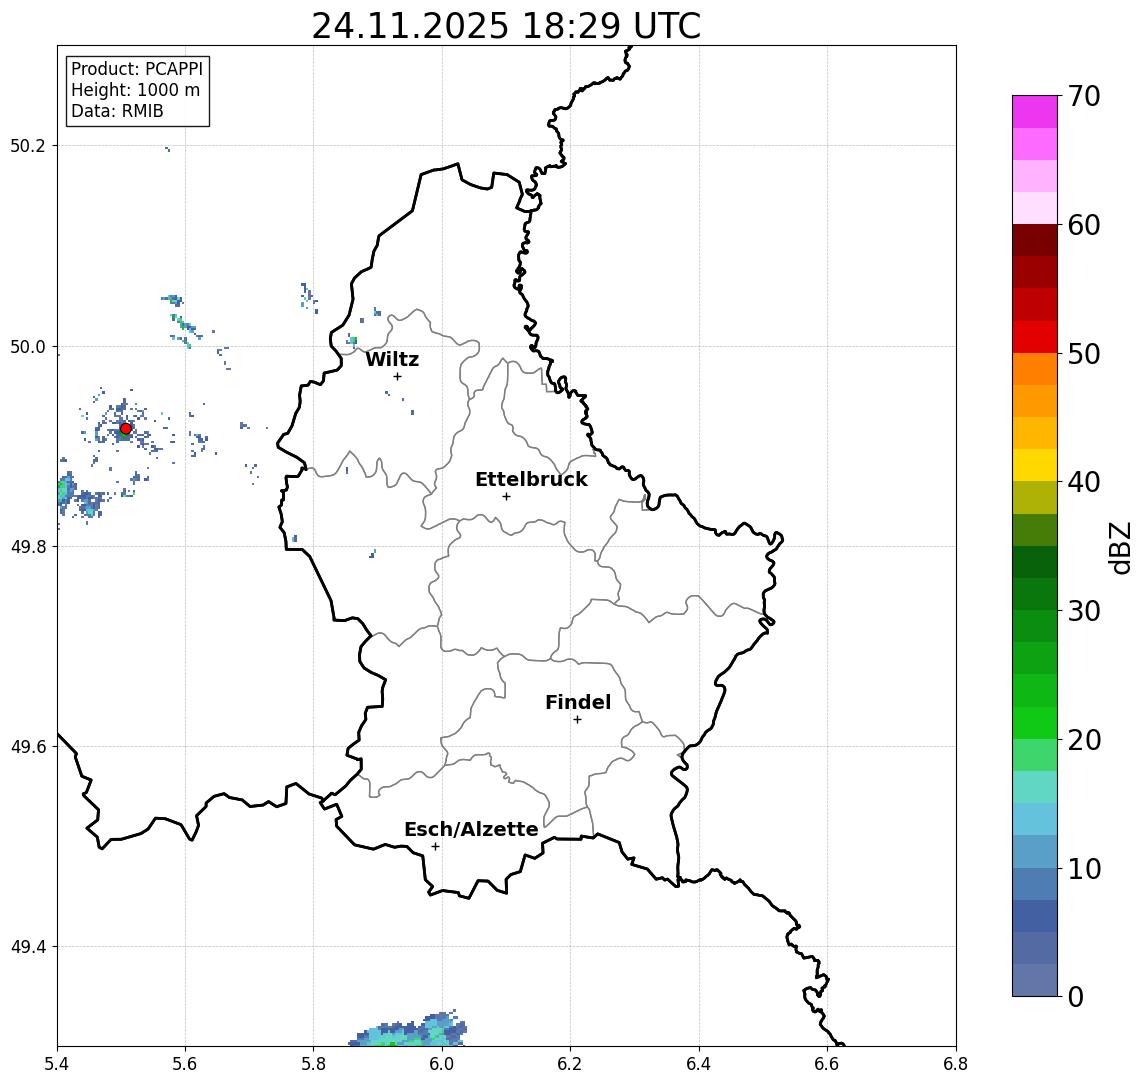Click the red radar site marker dot
Viewport: 1145px width, 1084px height.
click(x=126, y=429)
